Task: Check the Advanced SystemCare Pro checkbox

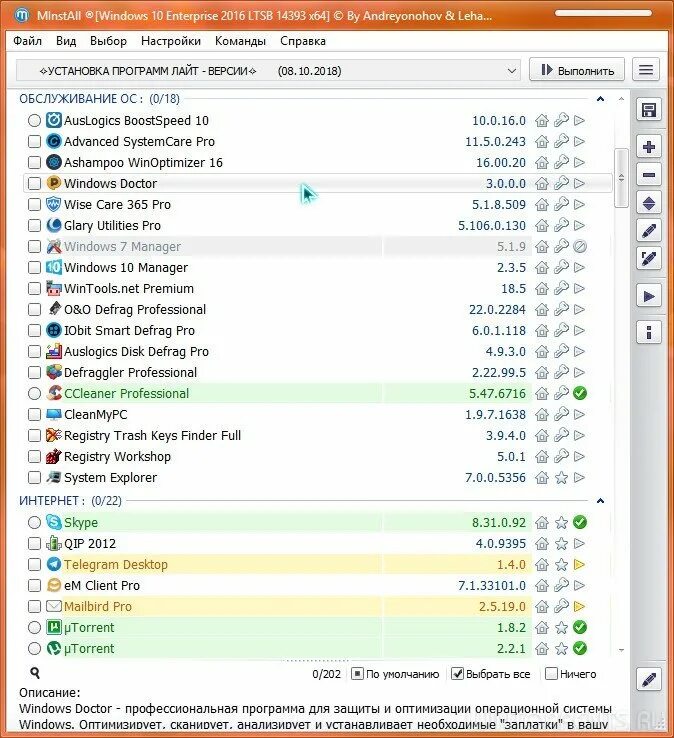Action: (34, 141)
